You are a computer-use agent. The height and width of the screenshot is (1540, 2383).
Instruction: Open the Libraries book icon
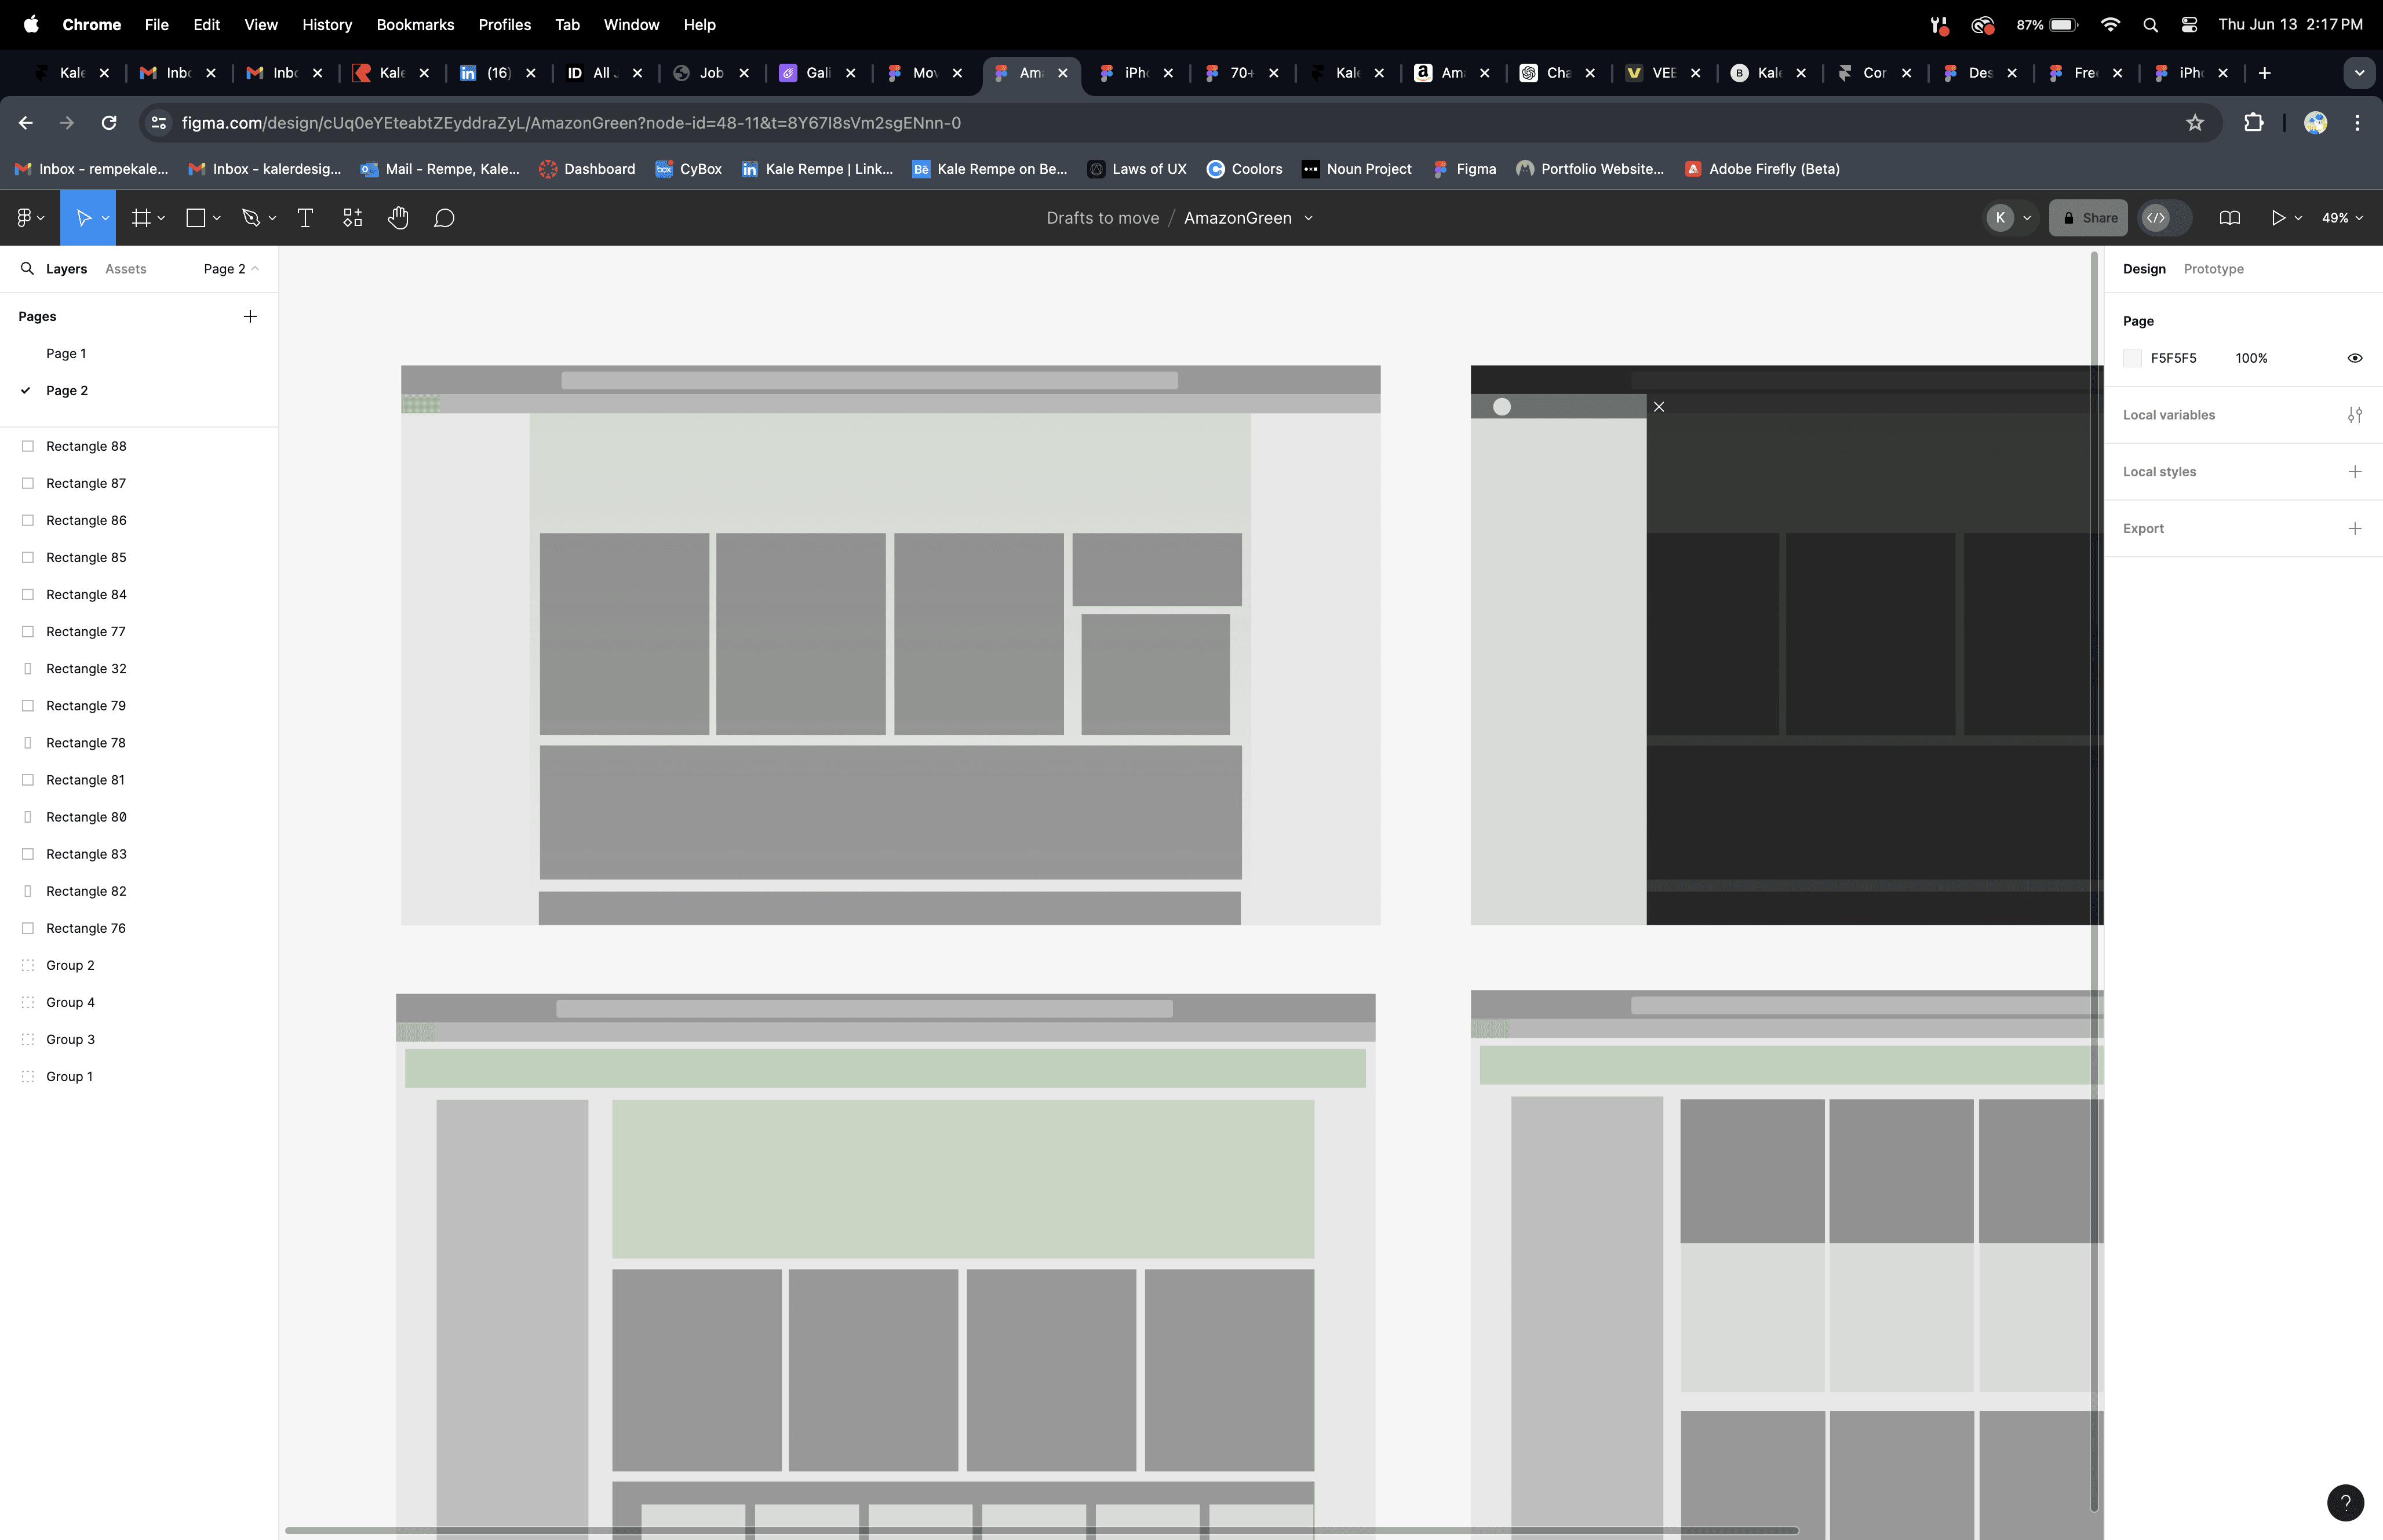tap(2229, 218)
